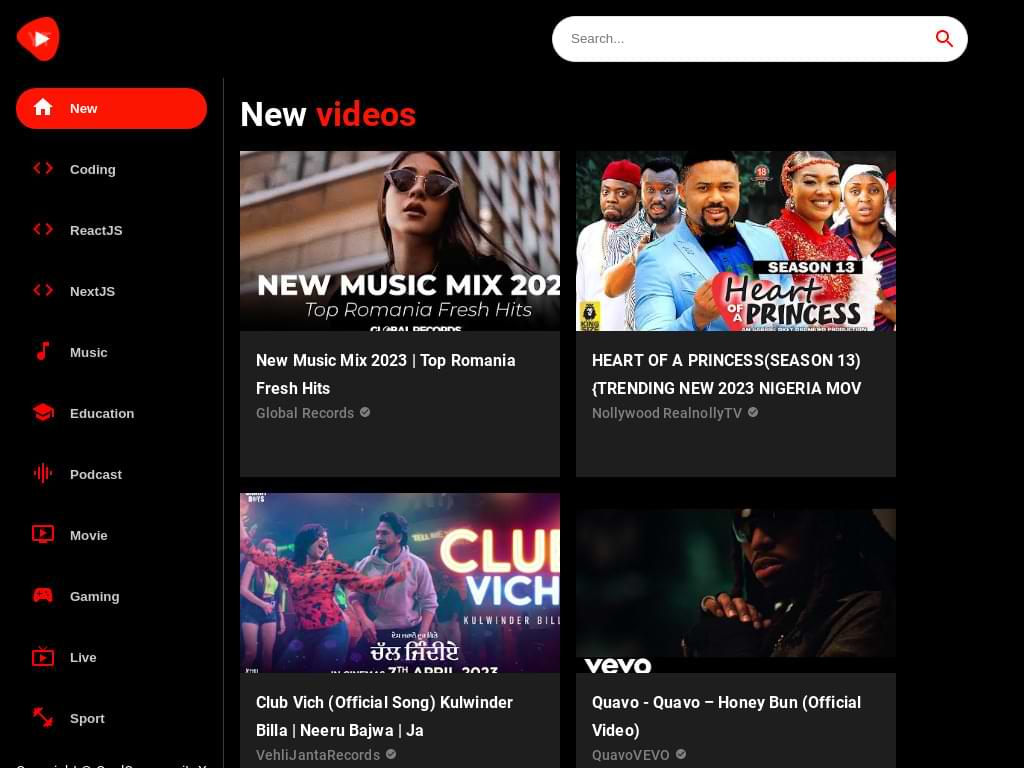The width and height of the screenshot is (1024, 768).
Task: Open the Sport category
Action: [x=112, y=718]
